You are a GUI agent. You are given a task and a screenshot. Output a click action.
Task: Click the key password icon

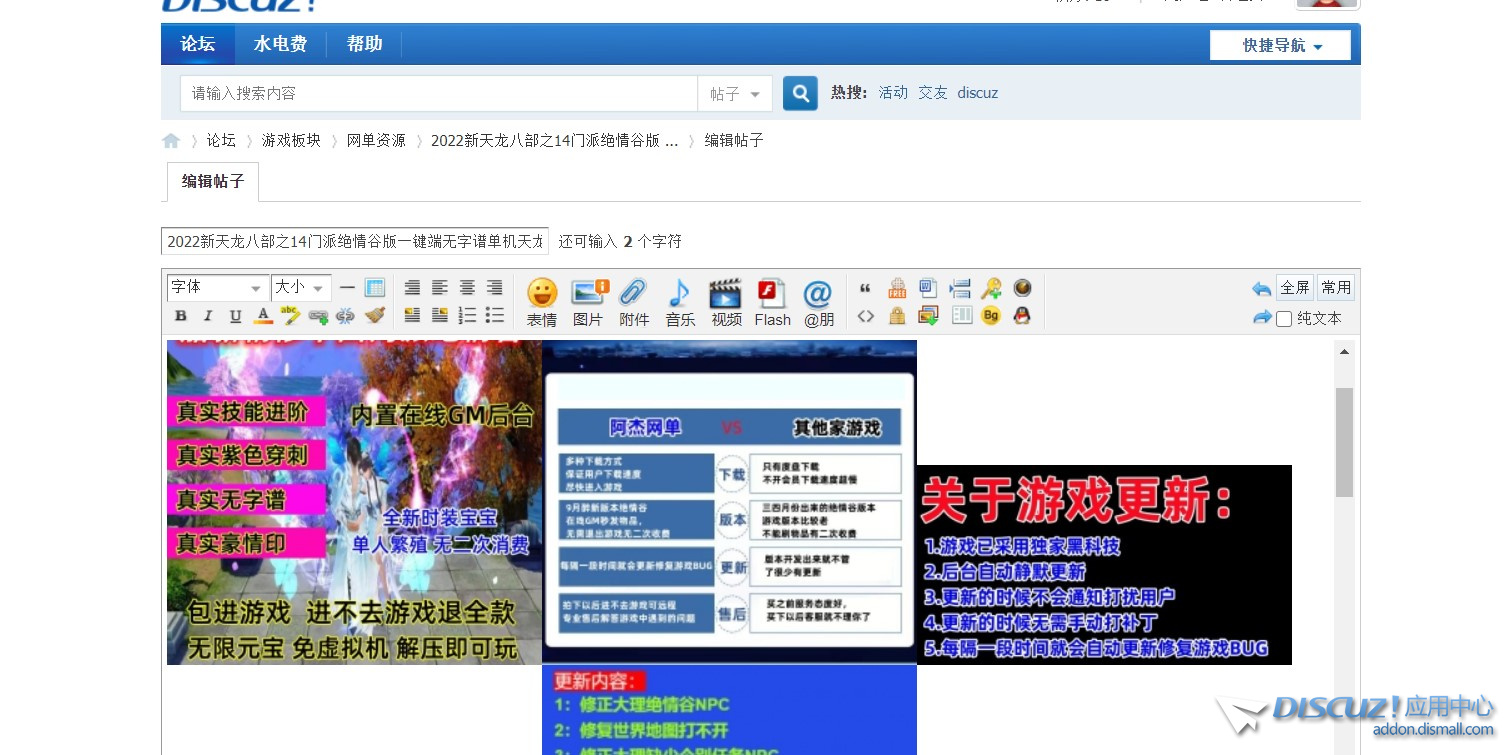[991, 288]
